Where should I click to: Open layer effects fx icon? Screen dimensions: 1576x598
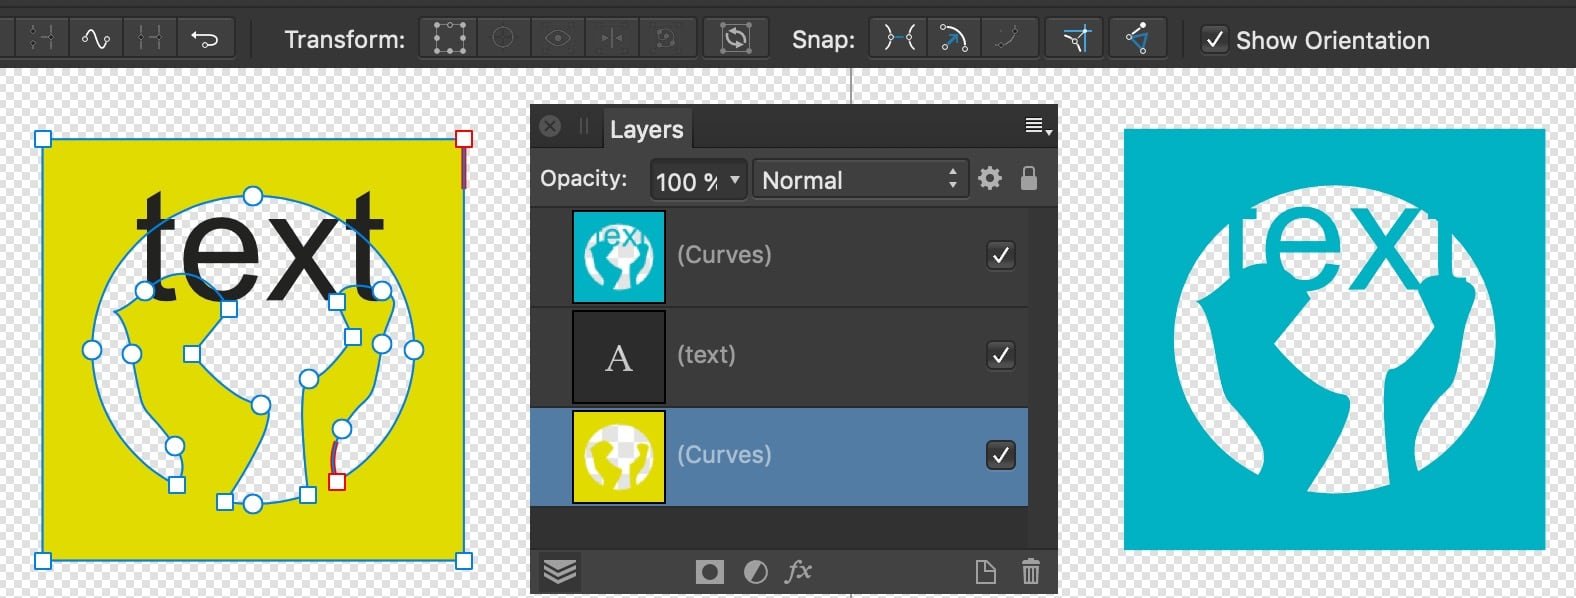(x=798, y=571)
